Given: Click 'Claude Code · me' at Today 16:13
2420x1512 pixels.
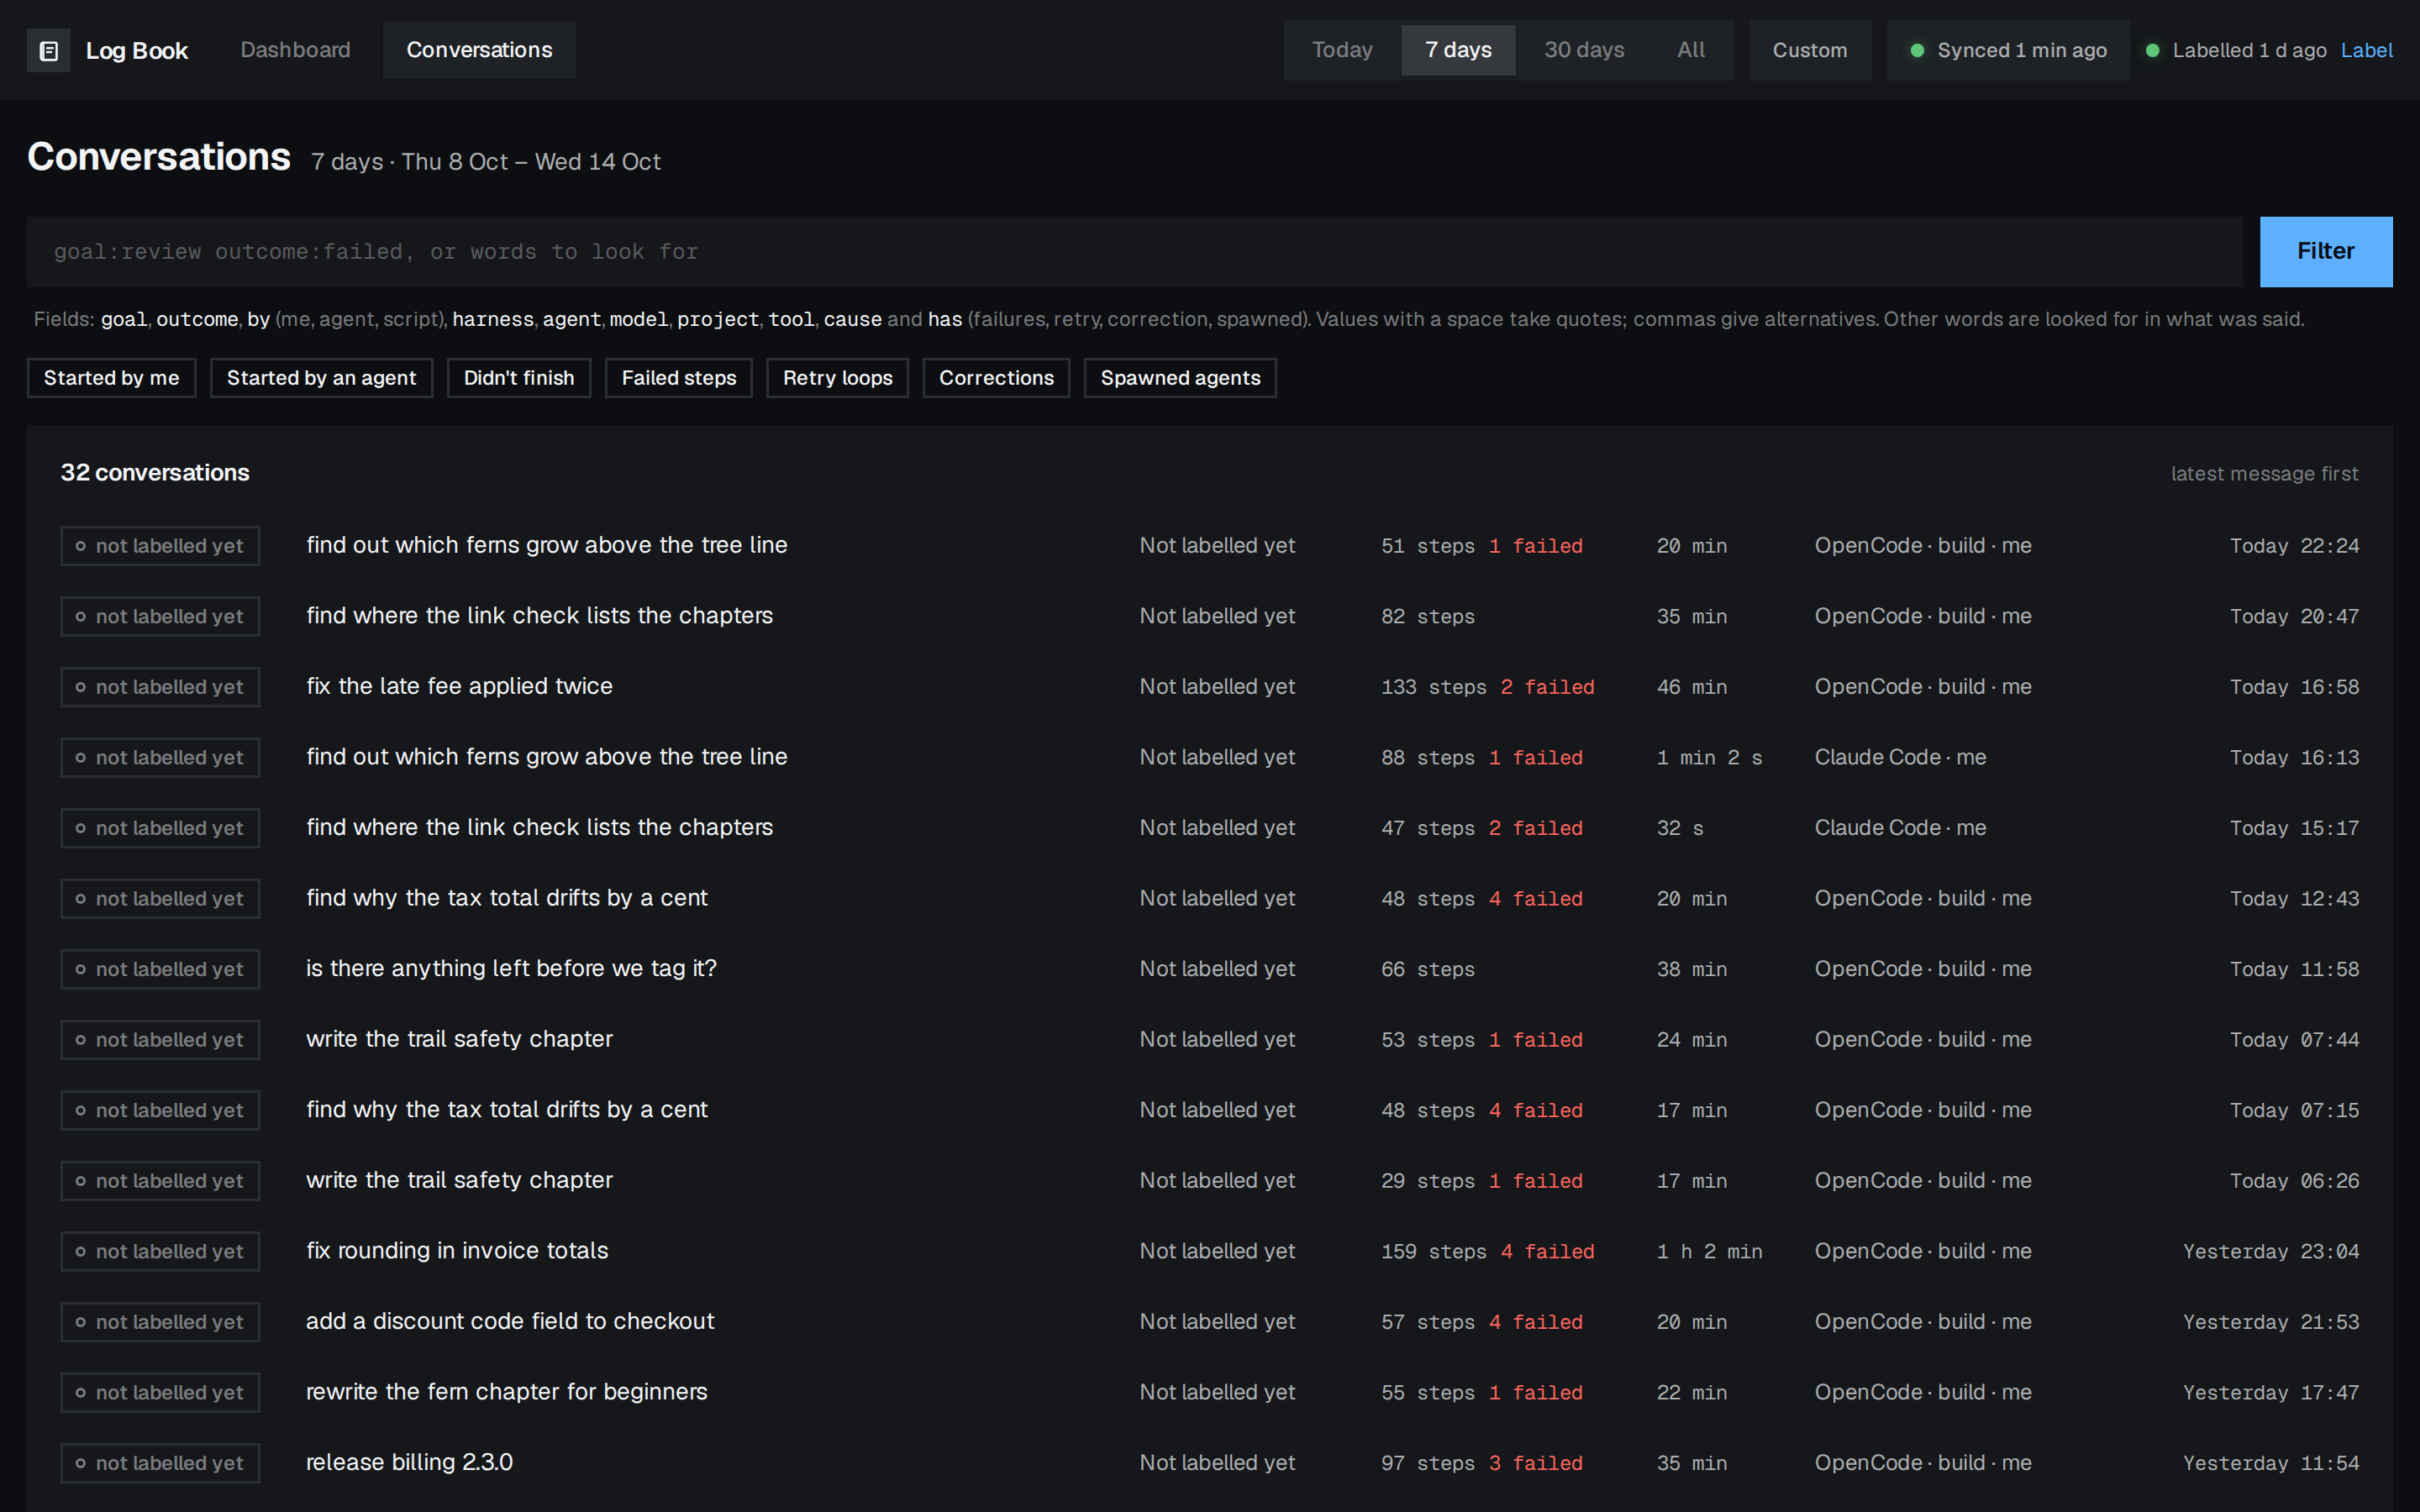Looking at the screenshot, I should coord(1900,757).
